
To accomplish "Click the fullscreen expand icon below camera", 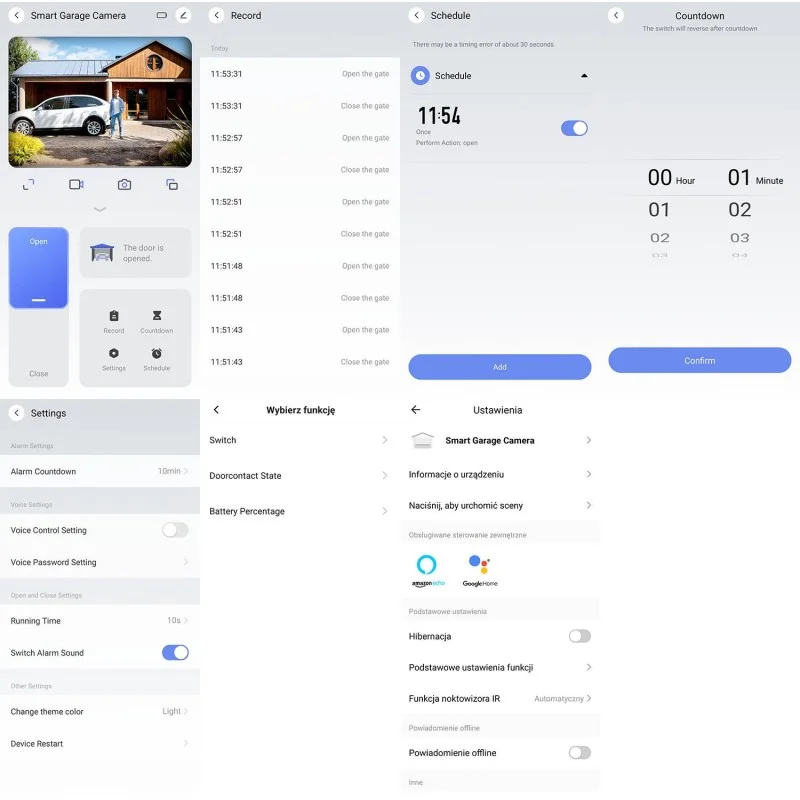I will pyautogui.click(x=28, y=185).
